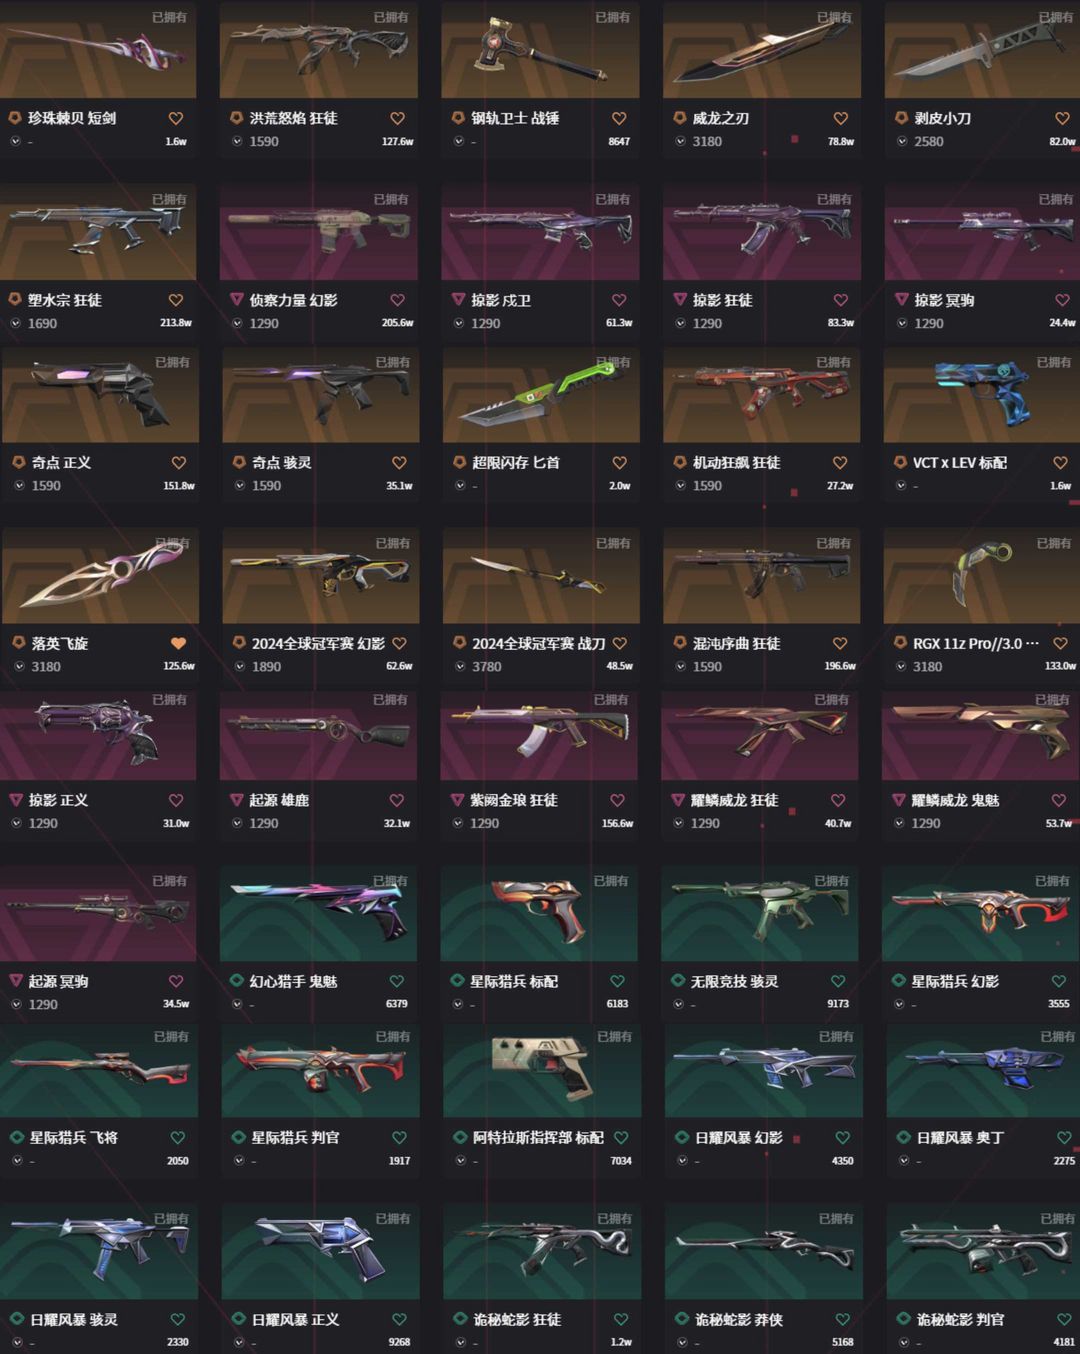Select the 已拥有 tag on 阿特拉斯指挥部 标配
Screen dimensions: 1080x1354
click(x=614, y=1036)
